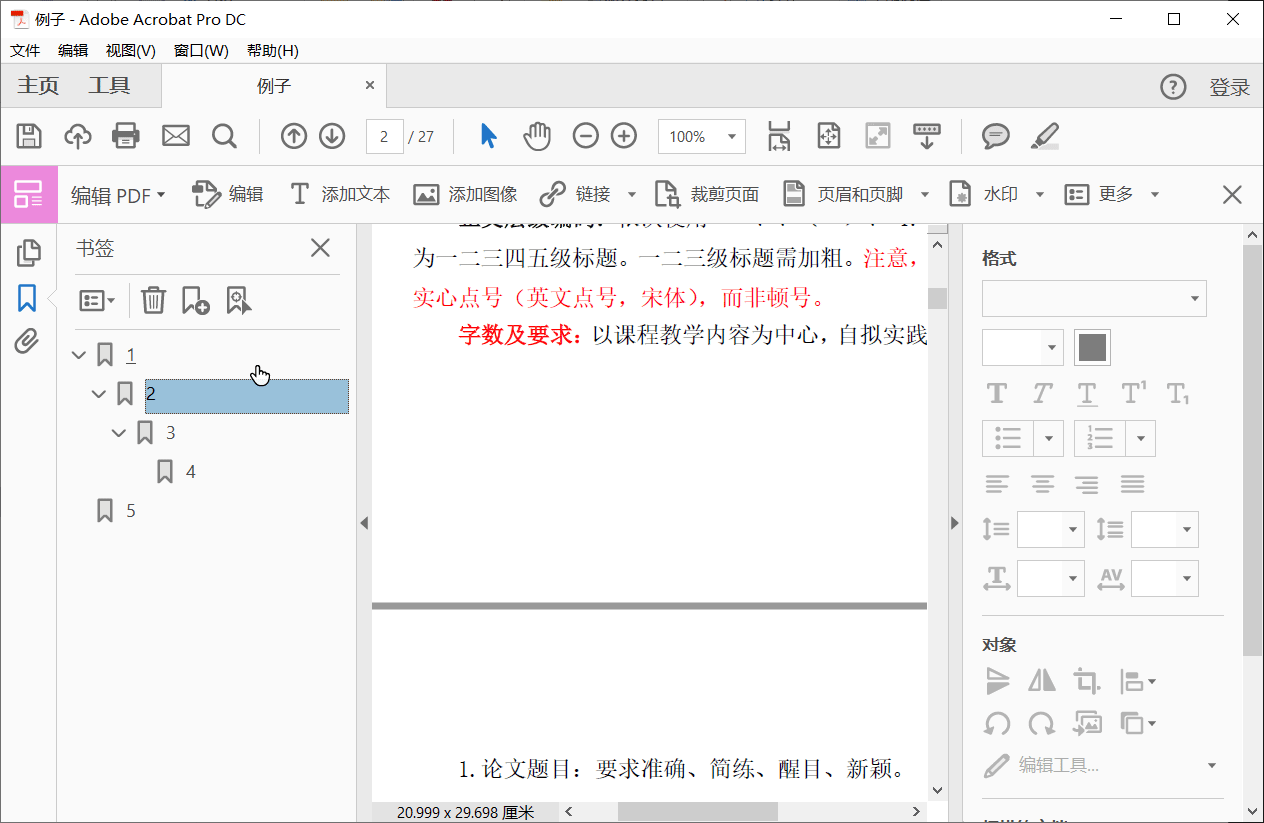Select the Hand pan tool
The image size is (1264, 823).
(x=537, y=136)
